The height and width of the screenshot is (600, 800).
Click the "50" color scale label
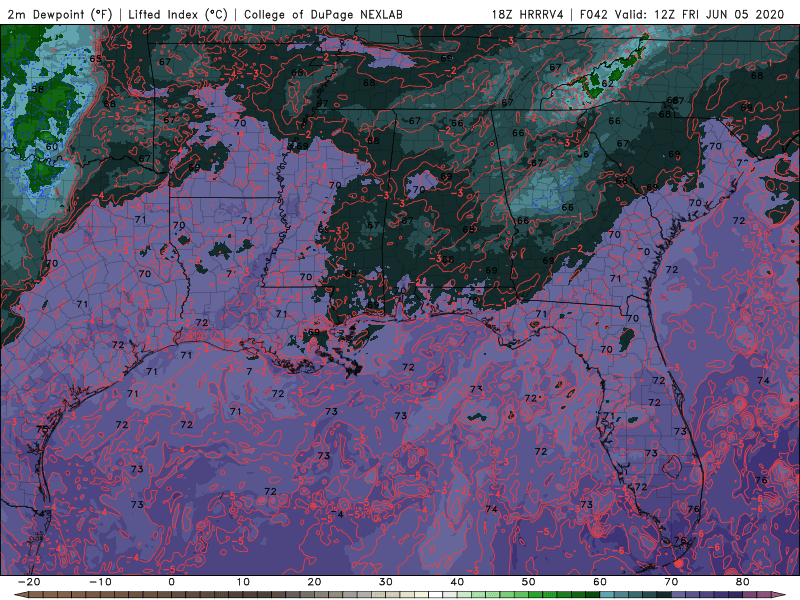529,582
